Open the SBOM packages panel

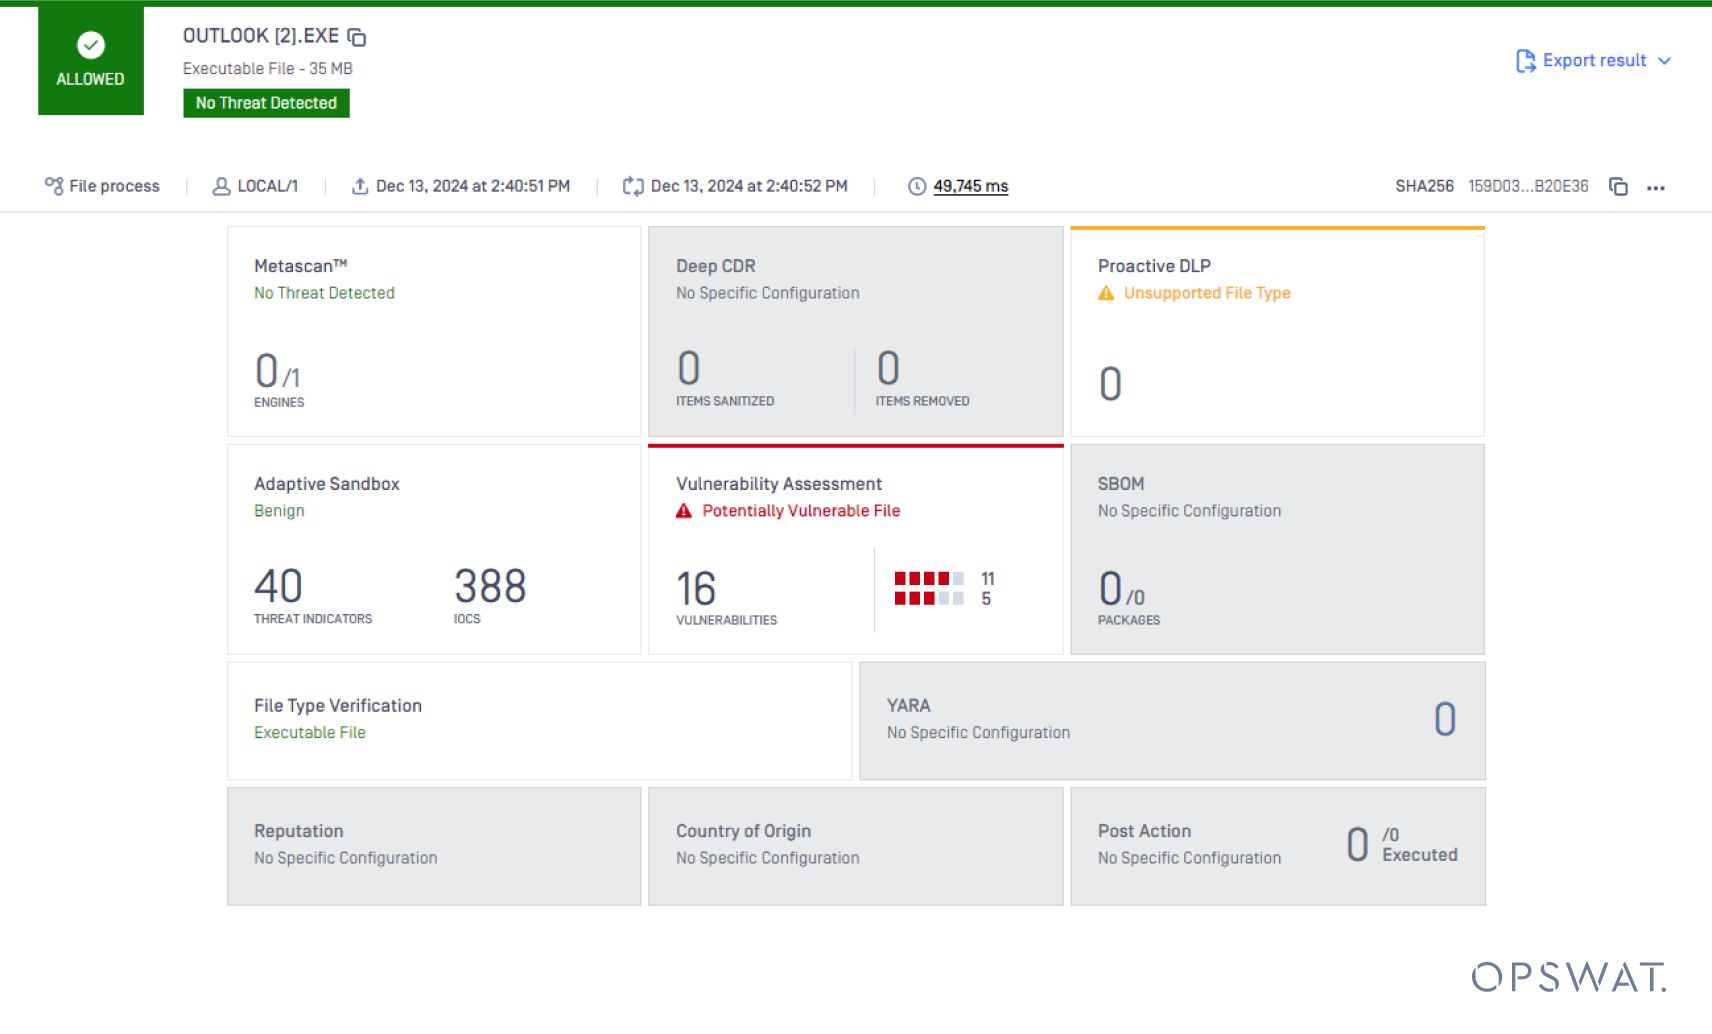coord(1277,549)
